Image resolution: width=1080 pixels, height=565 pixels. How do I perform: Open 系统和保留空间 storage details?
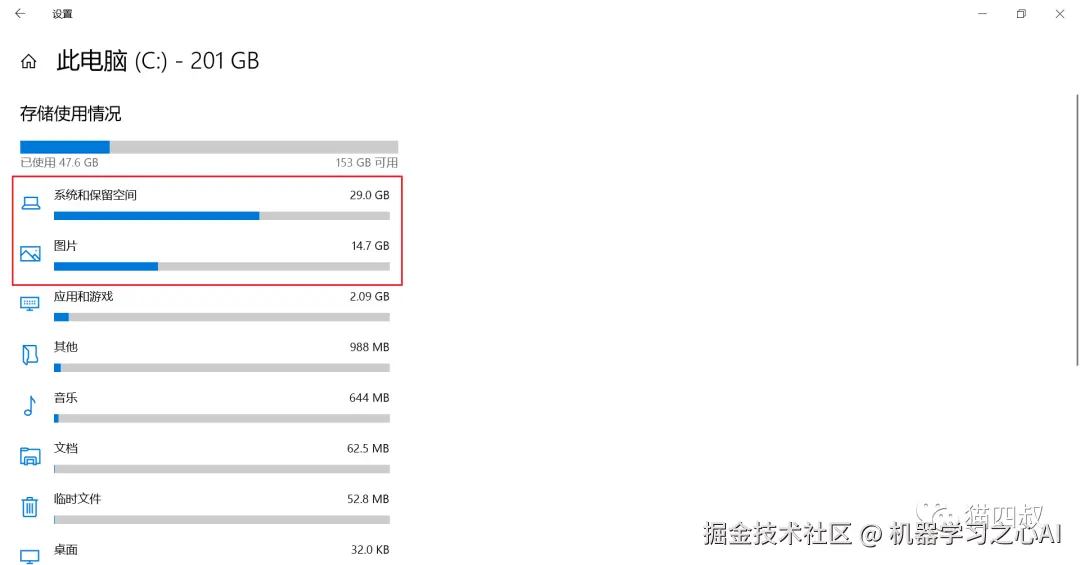(95, 196)
